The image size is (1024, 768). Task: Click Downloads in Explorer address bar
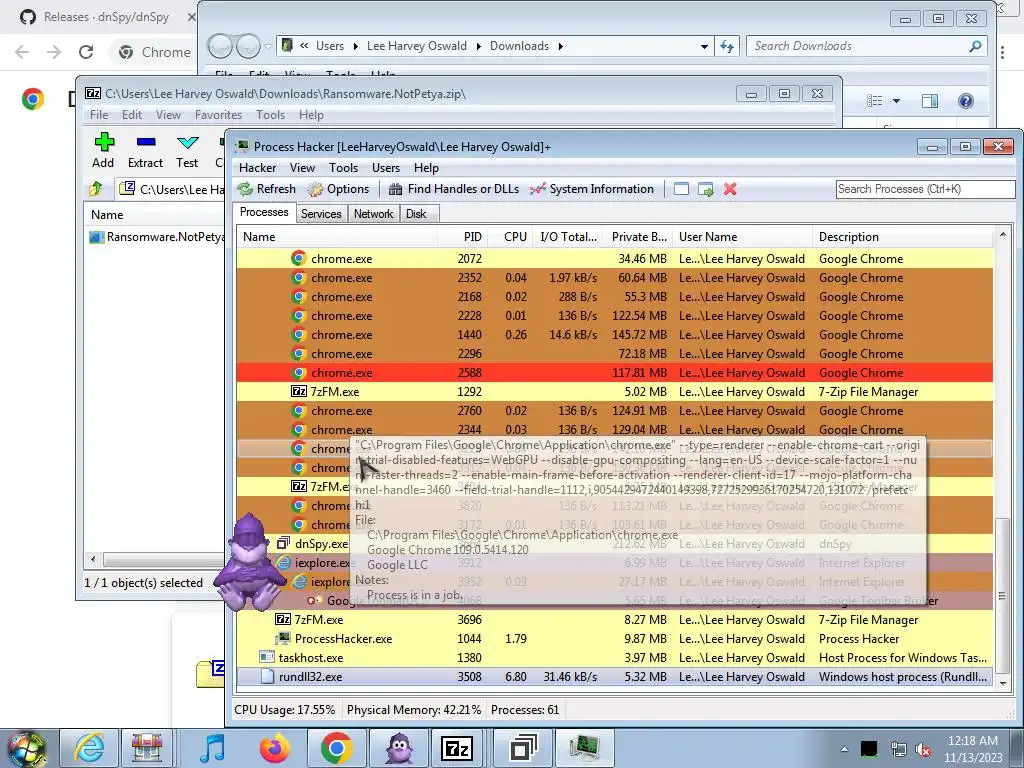click(519, 46)
